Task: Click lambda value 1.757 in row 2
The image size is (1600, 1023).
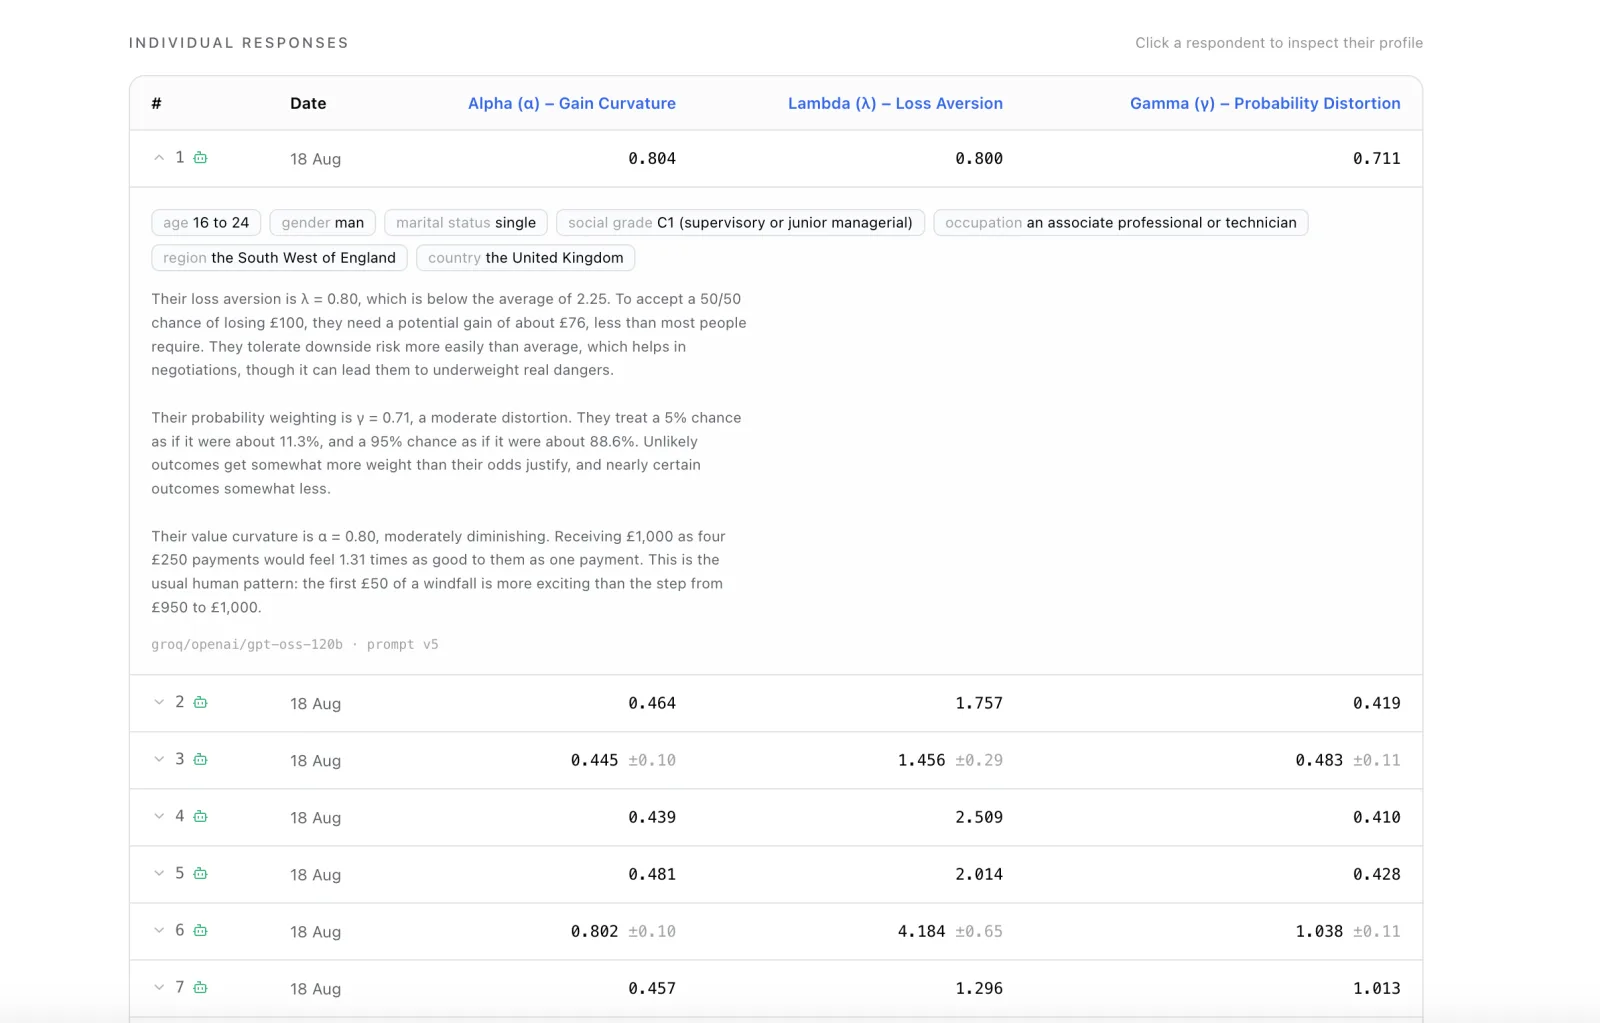Action: 979,703
